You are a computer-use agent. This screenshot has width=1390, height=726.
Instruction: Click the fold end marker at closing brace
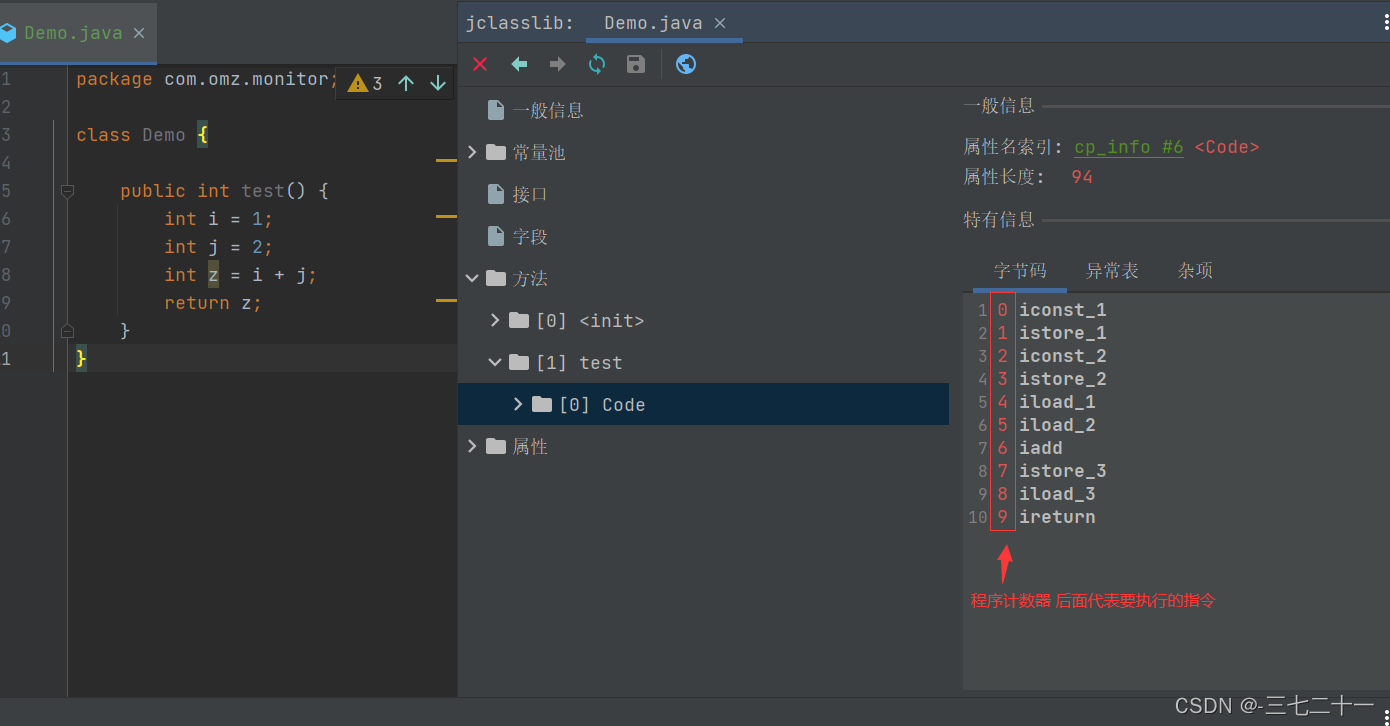(67, 330)
